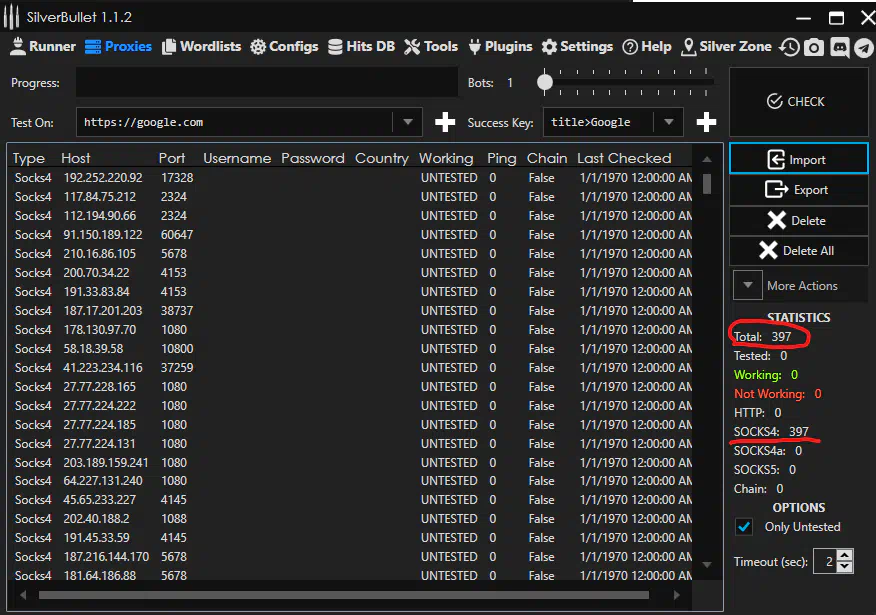This screenshot has height=615, width=876.
Task: Select proxy row 117.84.75.212
Action: pos(352,197)
